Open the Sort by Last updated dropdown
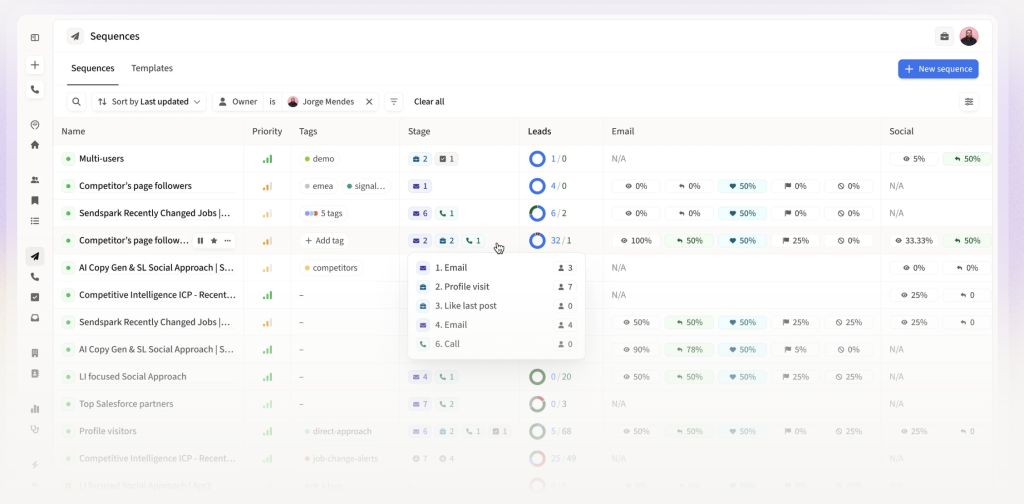1024x504 pixels. (x=149, y=102)
